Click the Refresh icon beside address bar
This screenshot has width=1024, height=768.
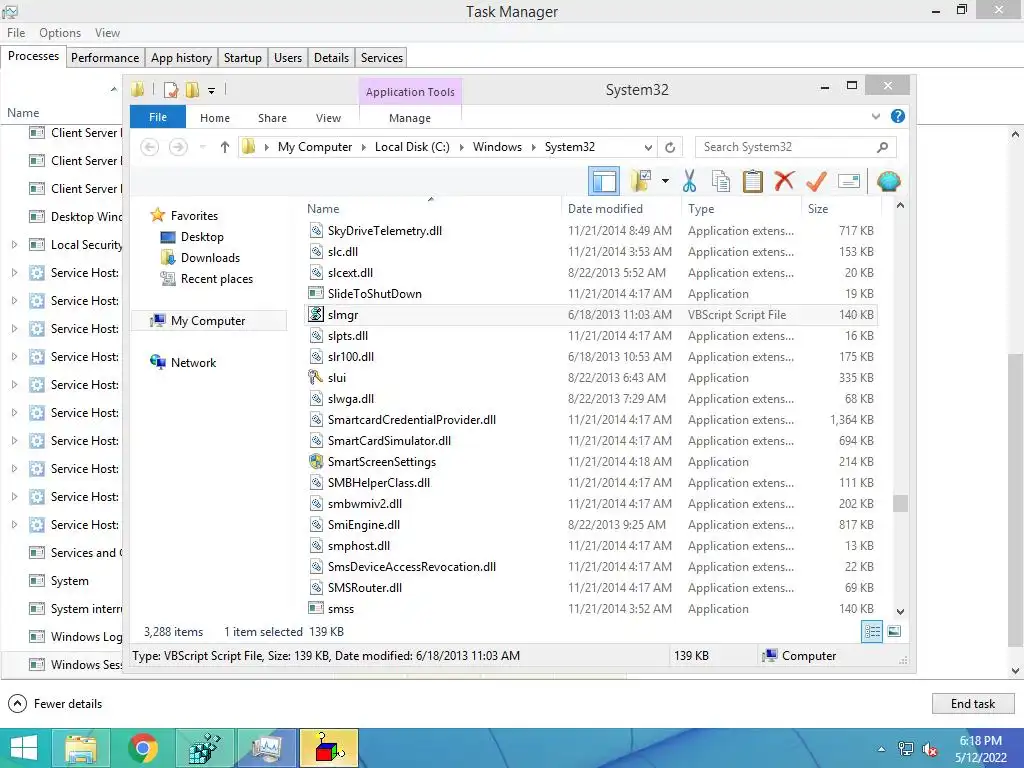pos(670,147)
